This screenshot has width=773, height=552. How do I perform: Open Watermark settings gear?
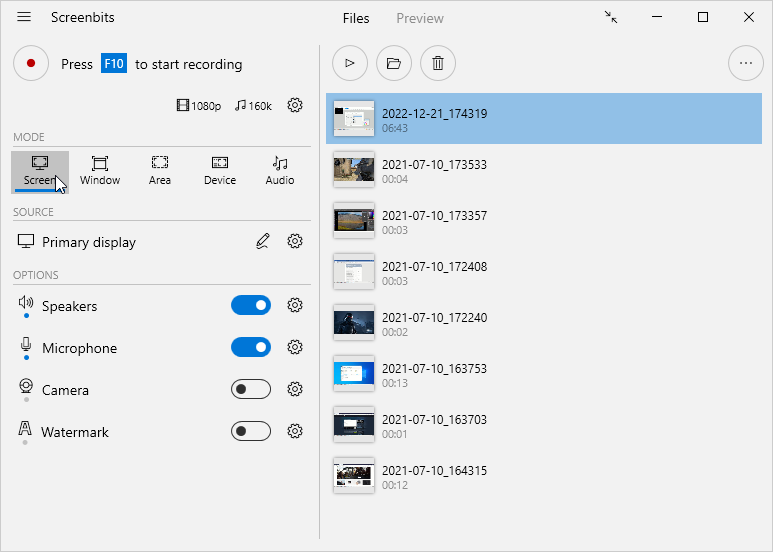[295, 431]
